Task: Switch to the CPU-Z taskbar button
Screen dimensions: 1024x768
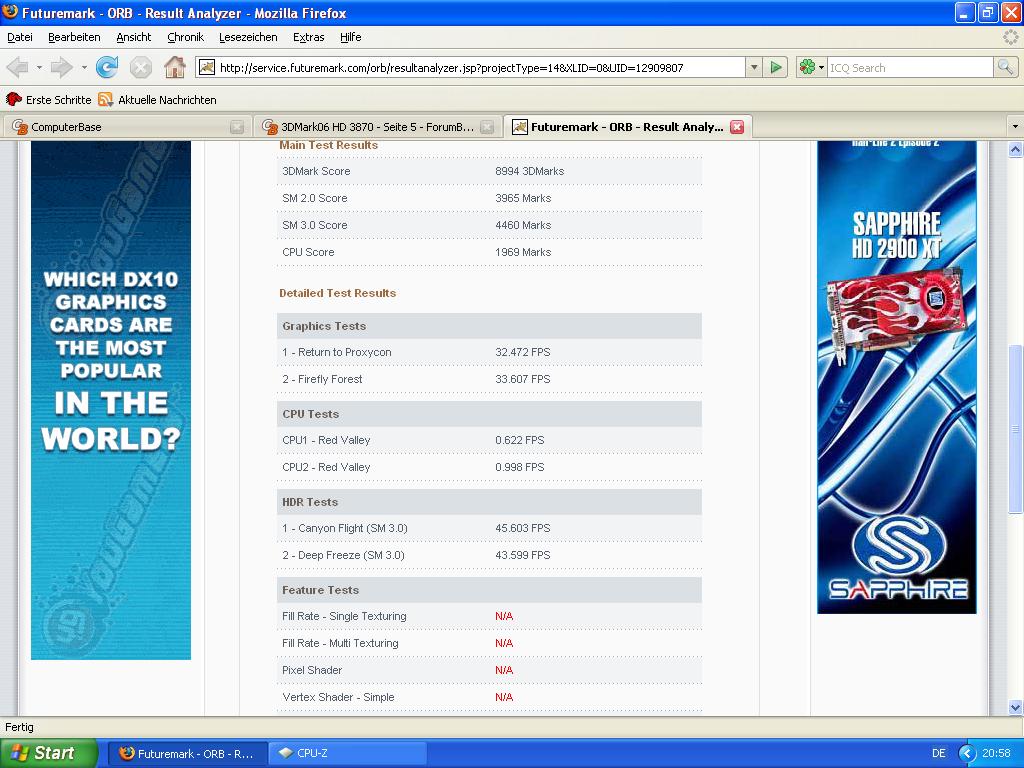Action: pos(348,754)
